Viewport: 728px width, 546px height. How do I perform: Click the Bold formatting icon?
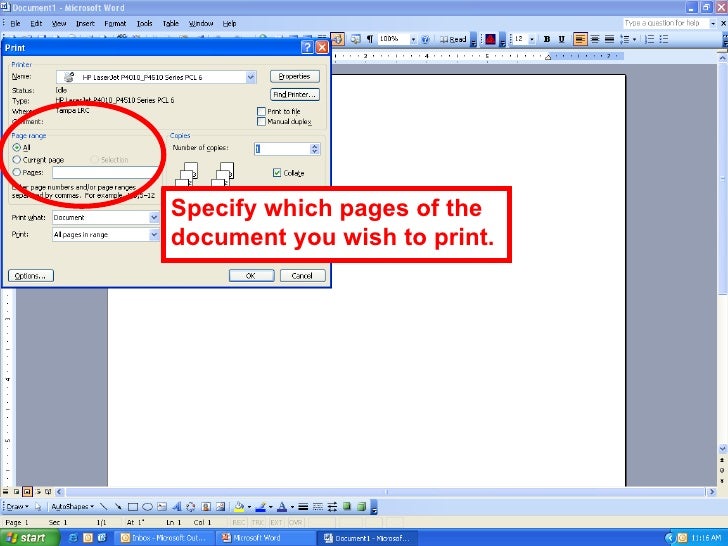(x=546, y=39)
